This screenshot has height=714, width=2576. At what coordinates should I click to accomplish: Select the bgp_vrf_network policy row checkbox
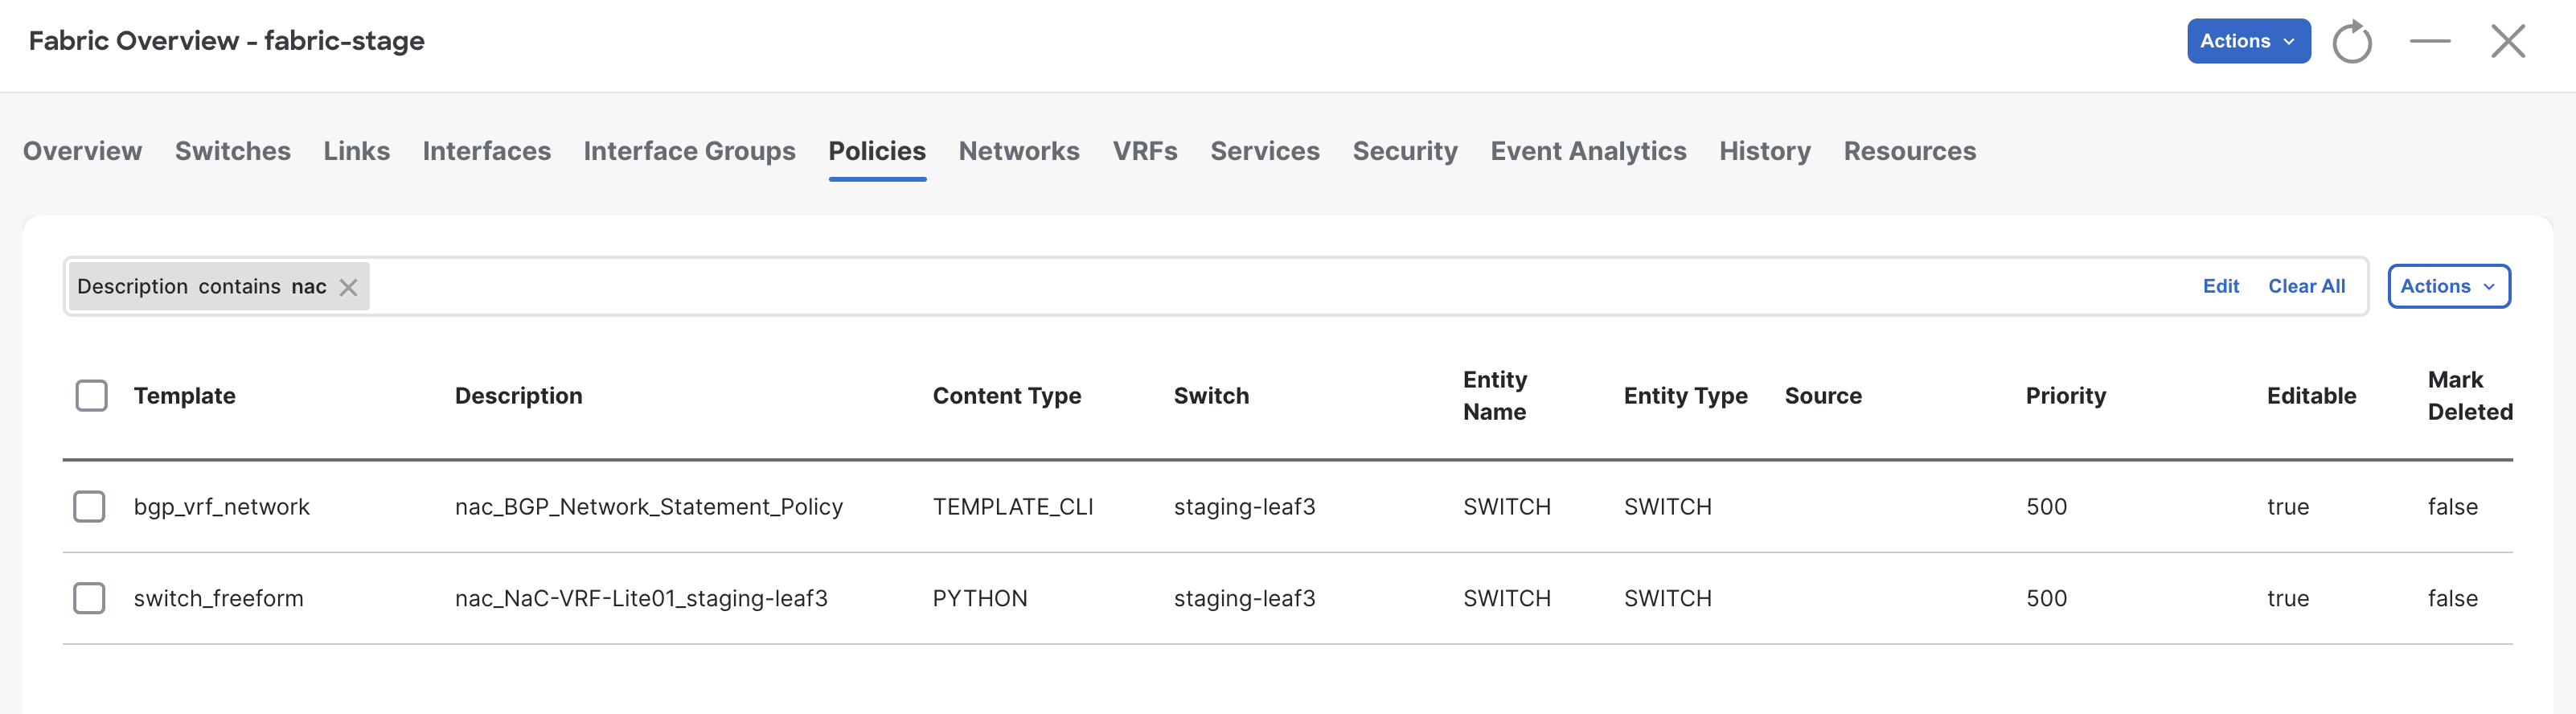(89, 506)
